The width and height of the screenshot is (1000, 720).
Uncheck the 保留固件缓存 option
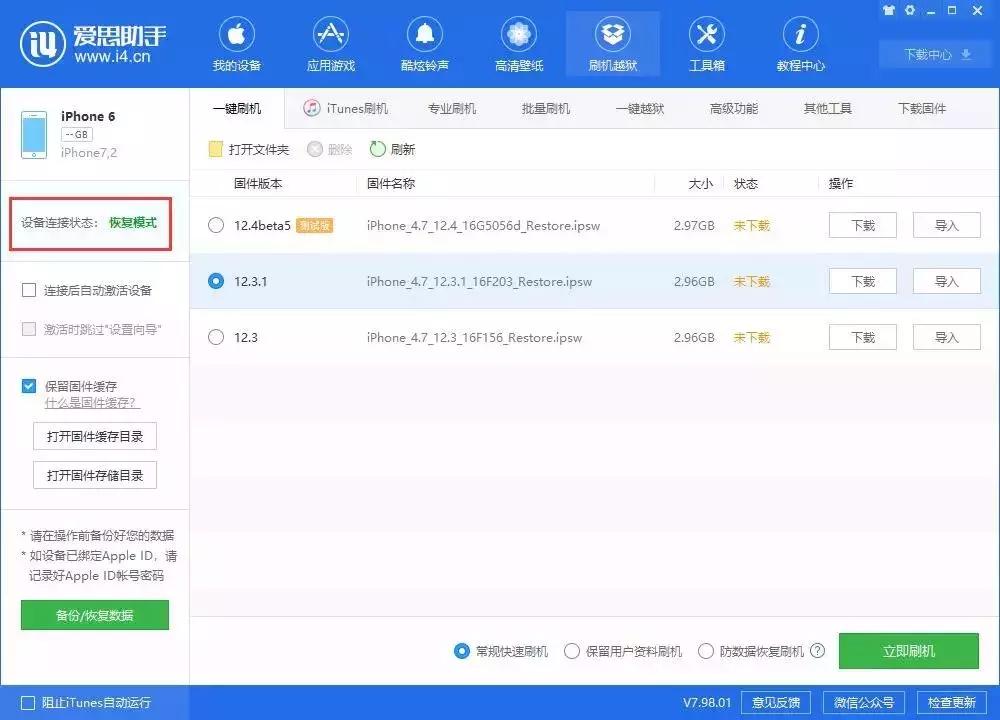point(28,386)
